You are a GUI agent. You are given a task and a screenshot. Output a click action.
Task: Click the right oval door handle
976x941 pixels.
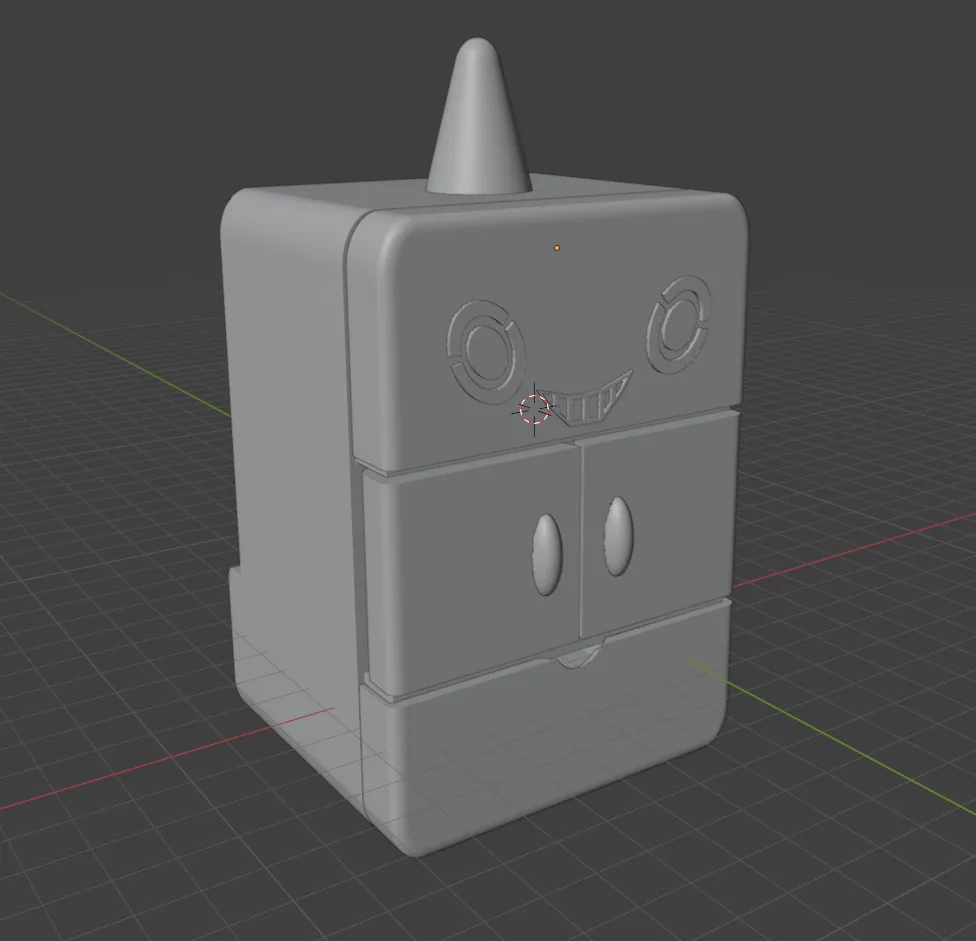(x=619, y=536)
